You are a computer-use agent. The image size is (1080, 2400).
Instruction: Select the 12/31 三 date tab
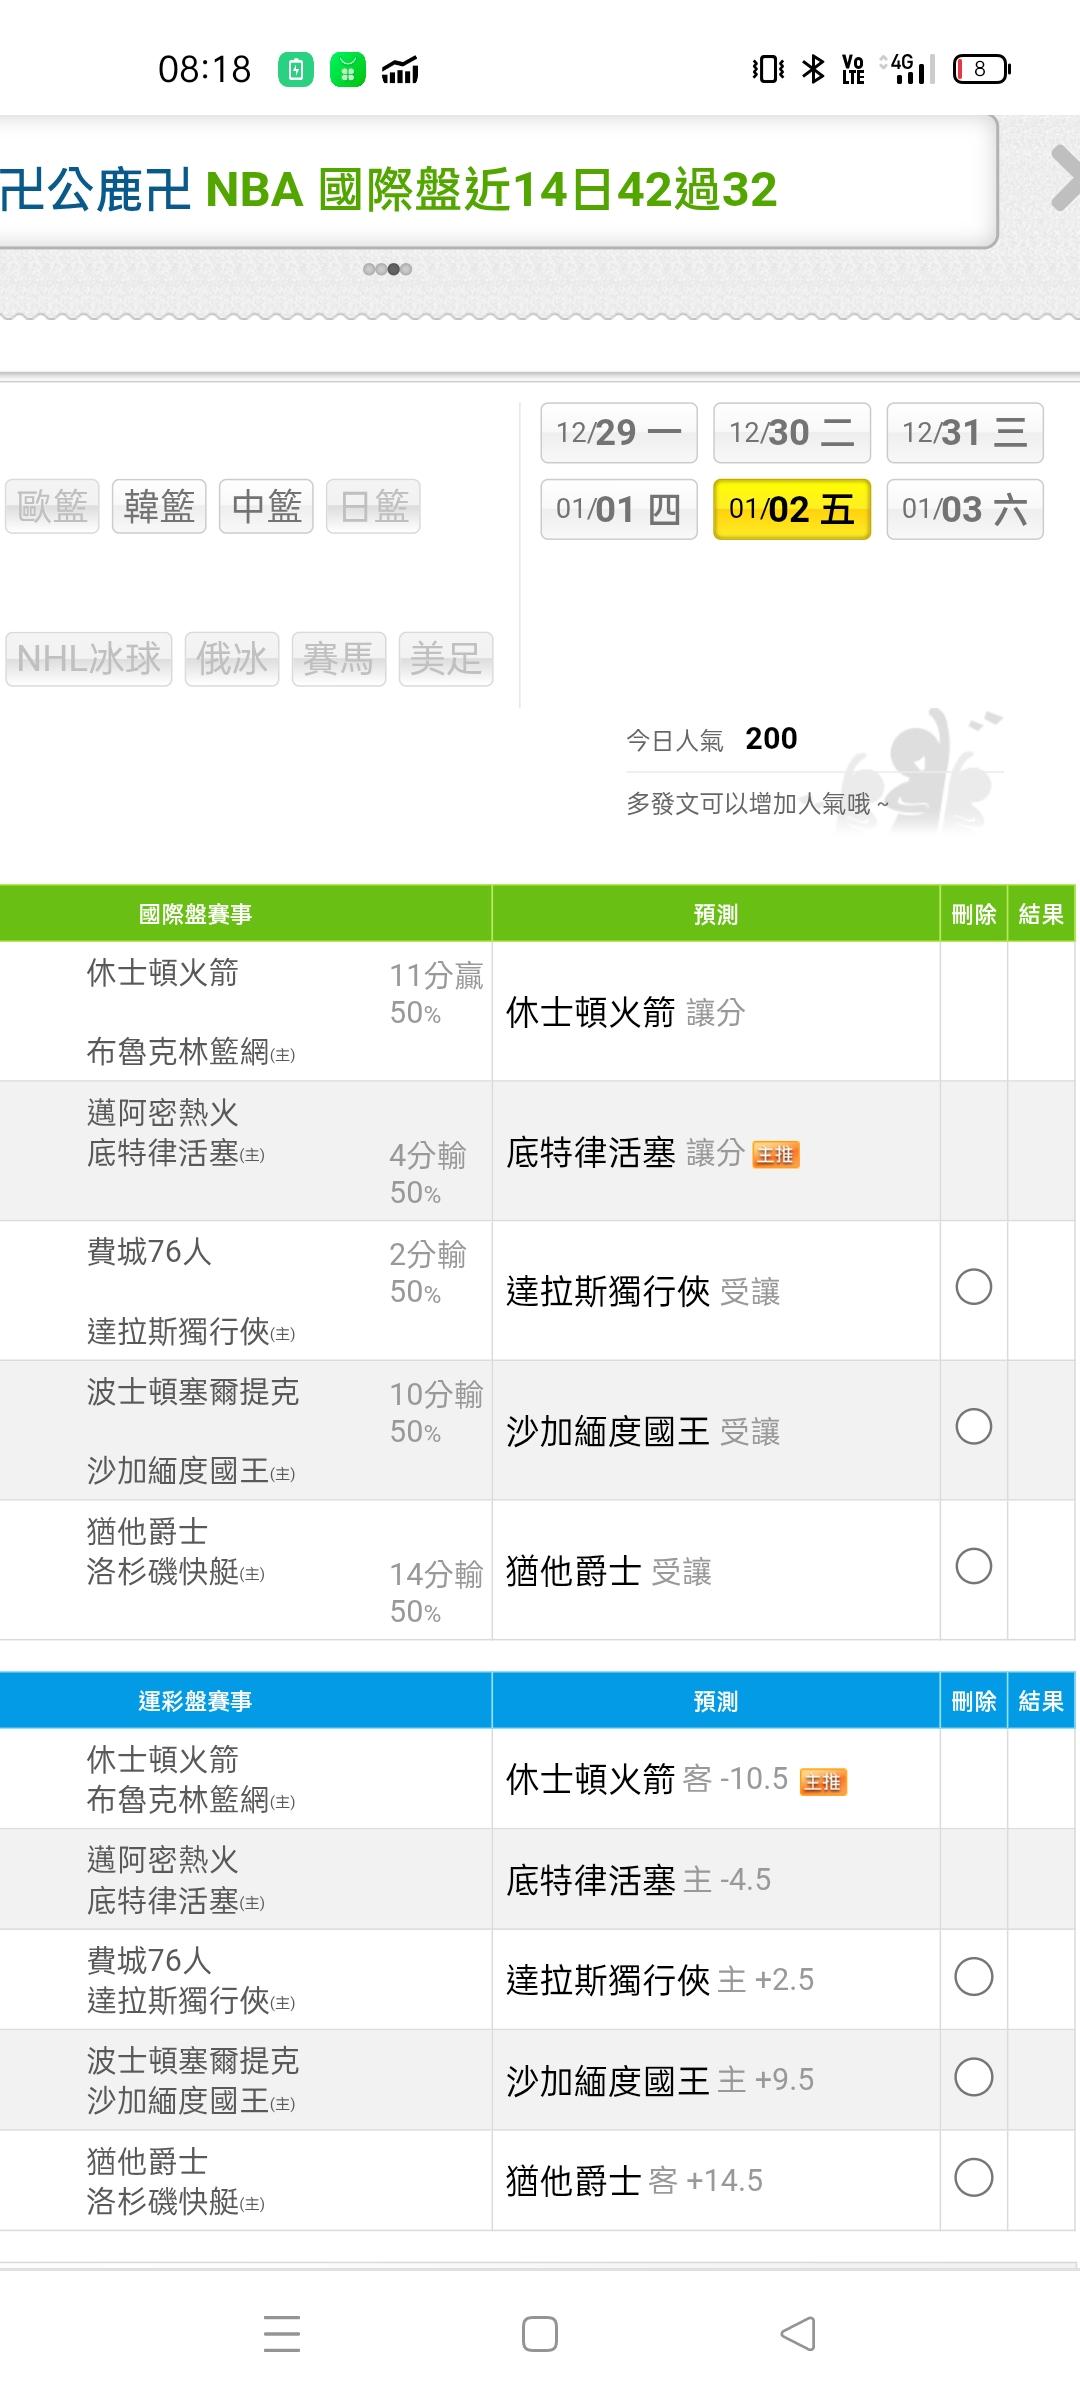tap(965, 433)
